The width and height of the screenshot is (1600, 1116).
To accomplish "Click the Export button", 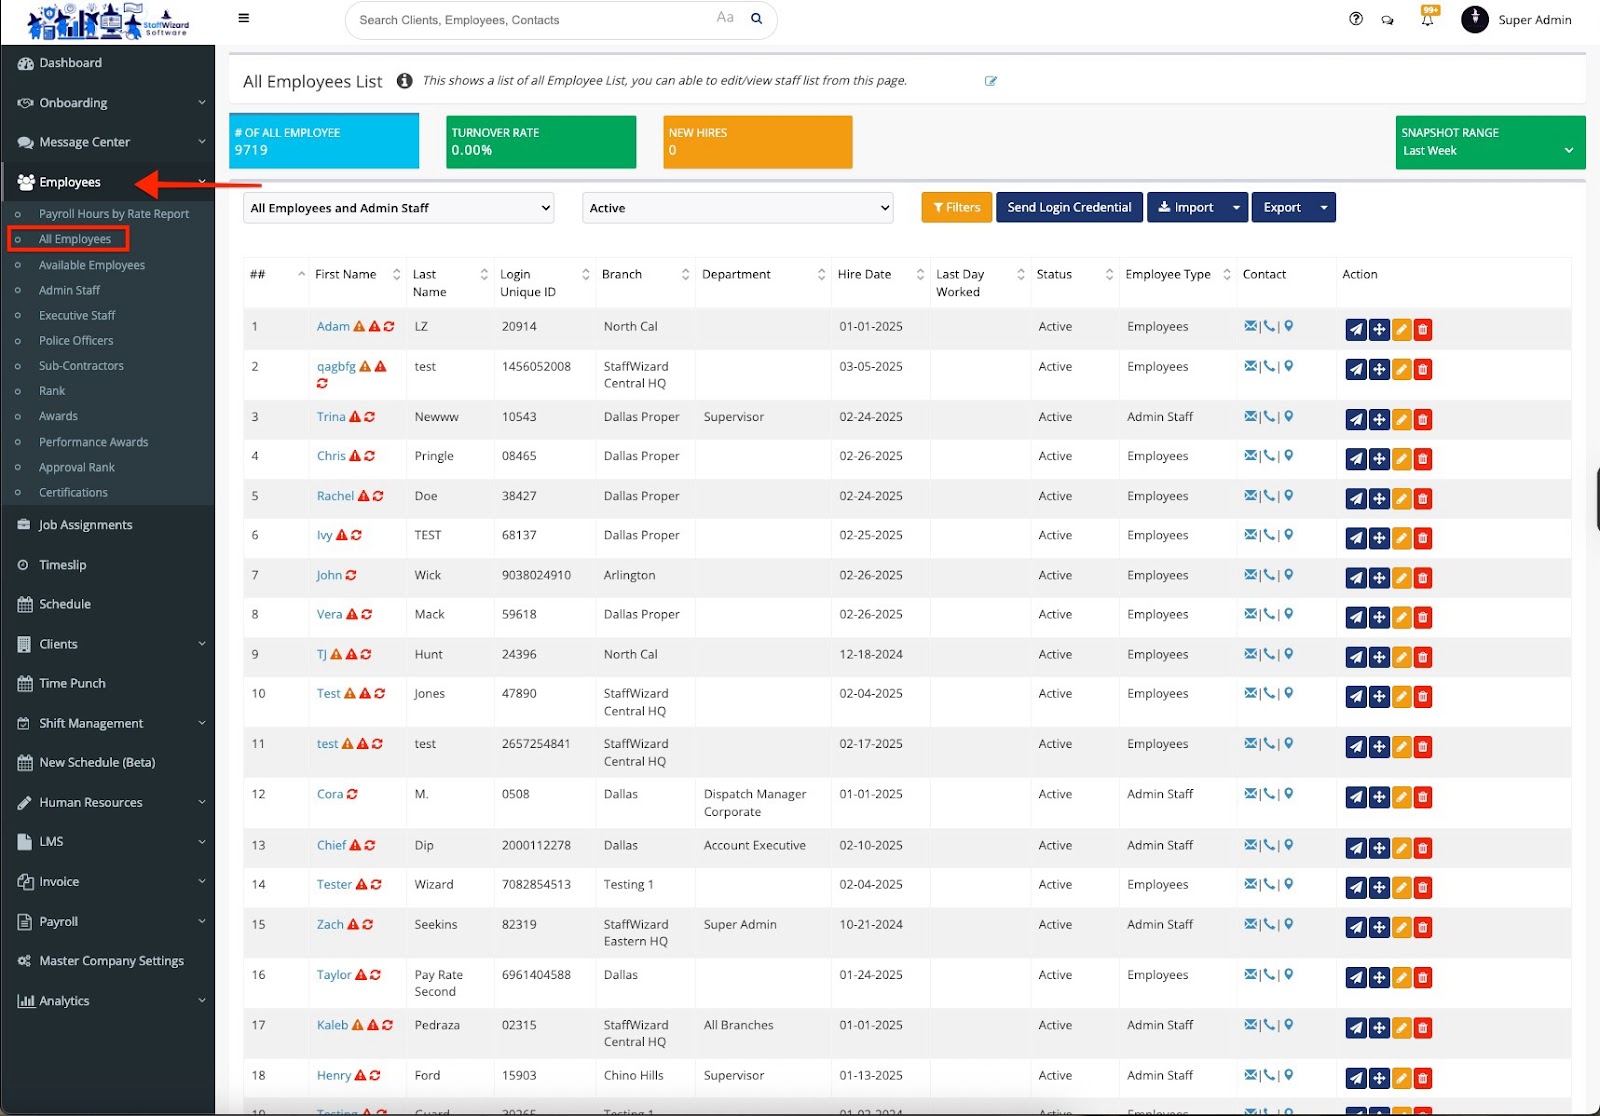I will pos(1282,207).
